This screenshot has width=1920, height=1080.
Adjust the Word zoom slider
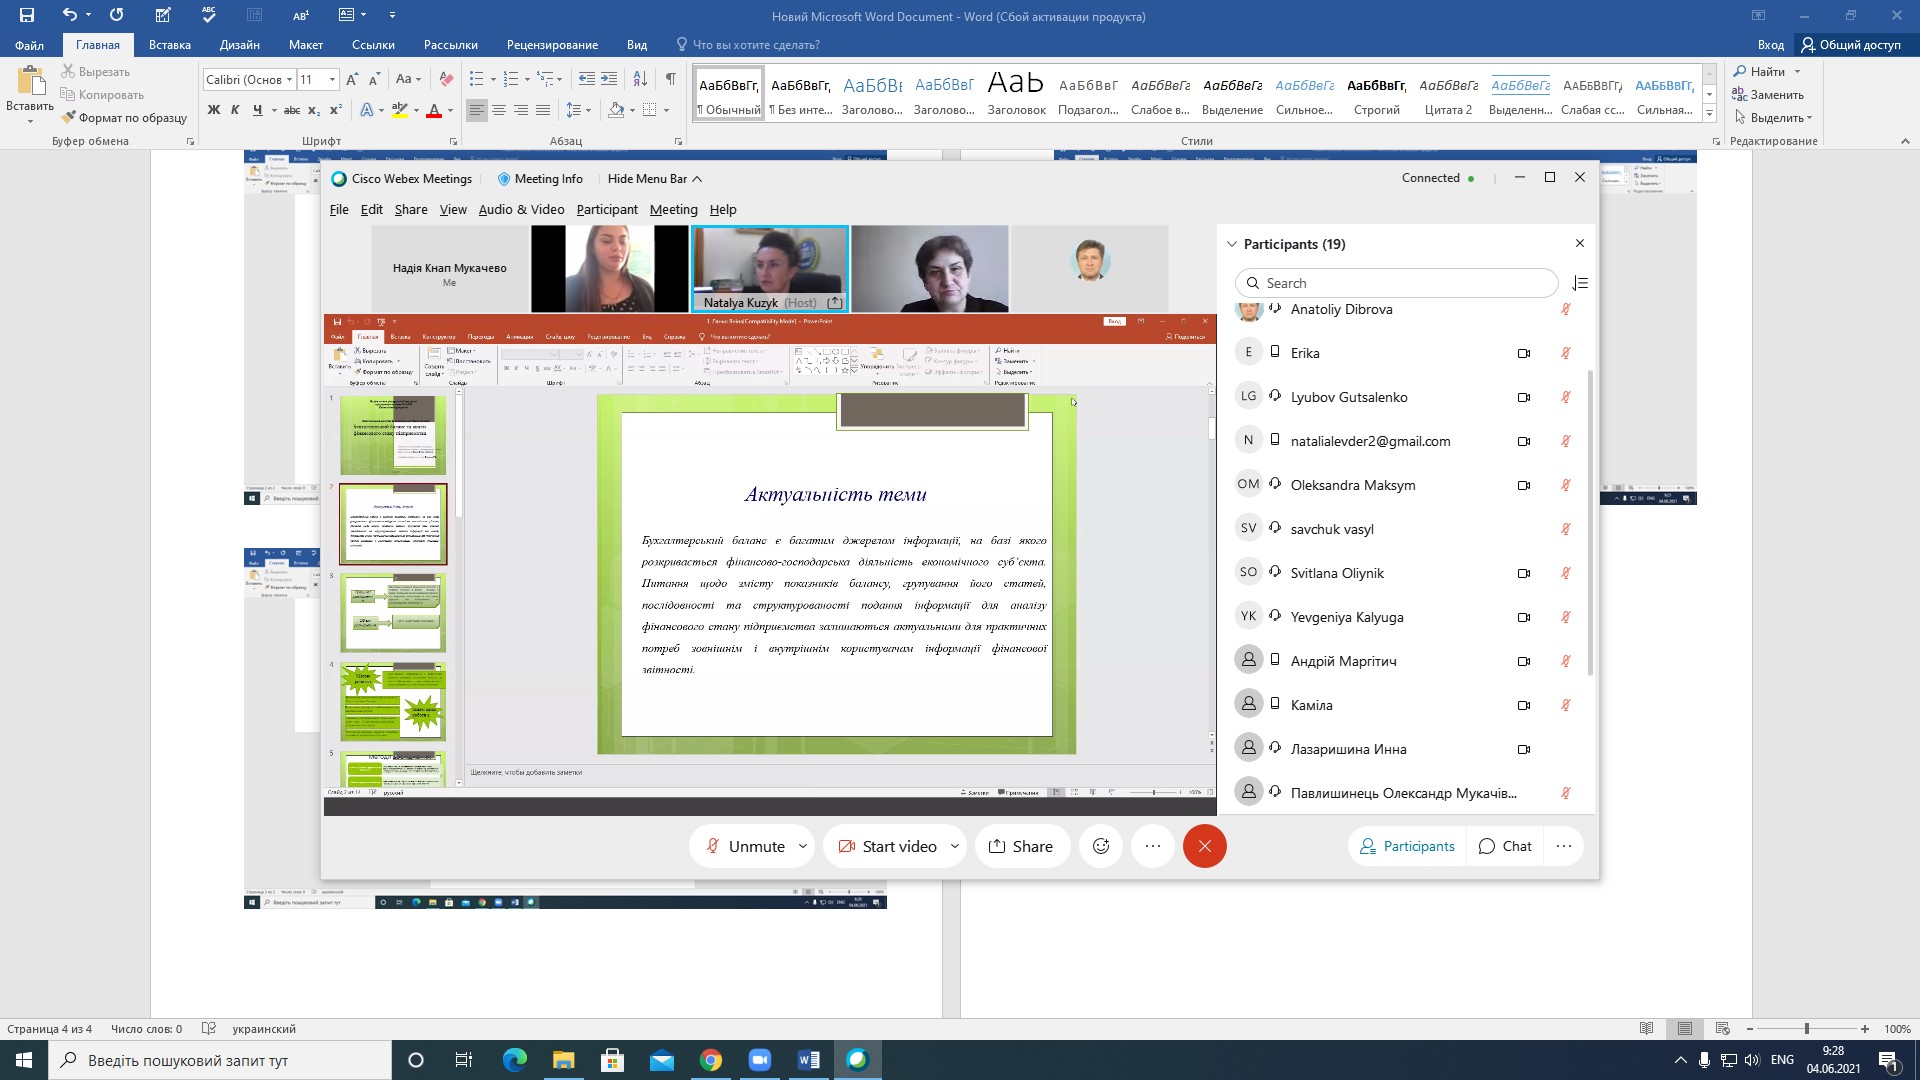click(1806, 1029)
